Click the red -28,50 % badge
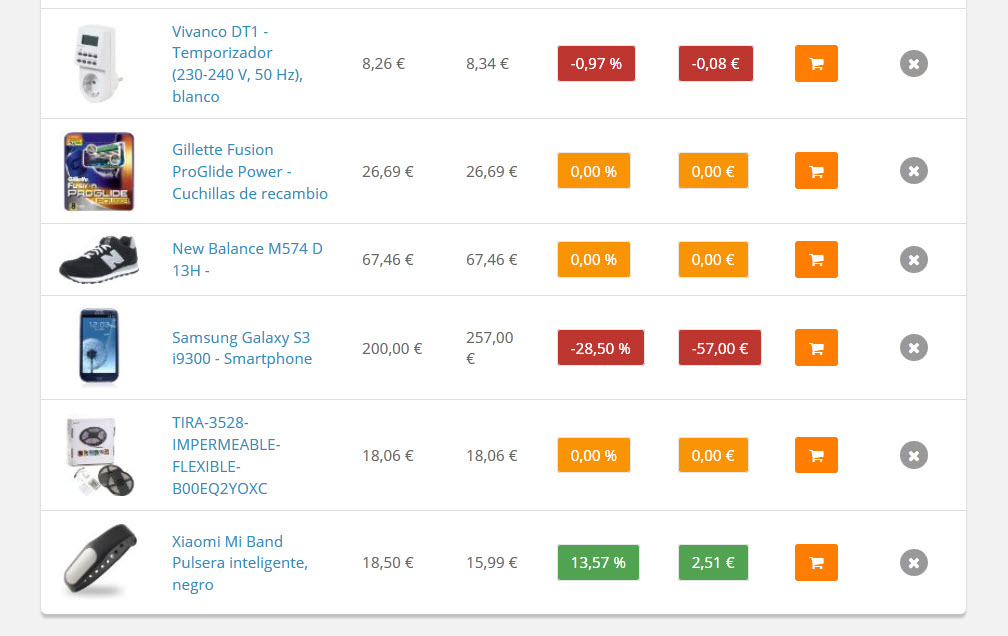 coord(600,348)
